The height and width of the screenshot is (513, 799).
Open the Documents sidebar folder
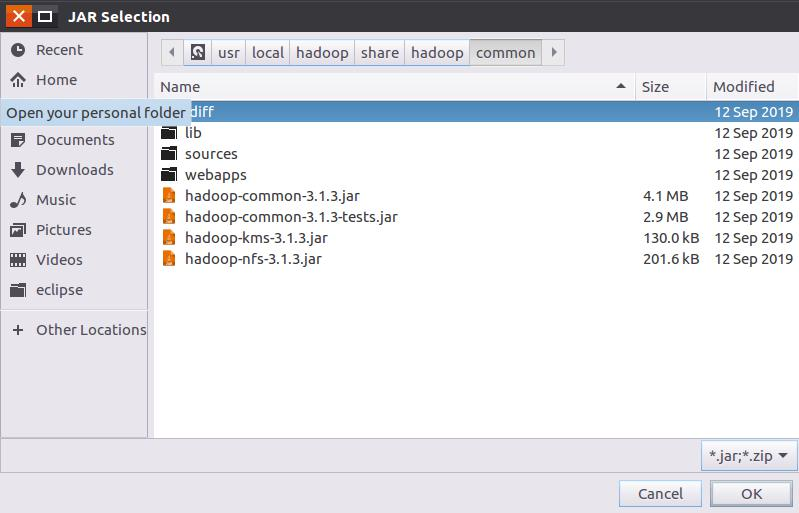tap(62, 140)
